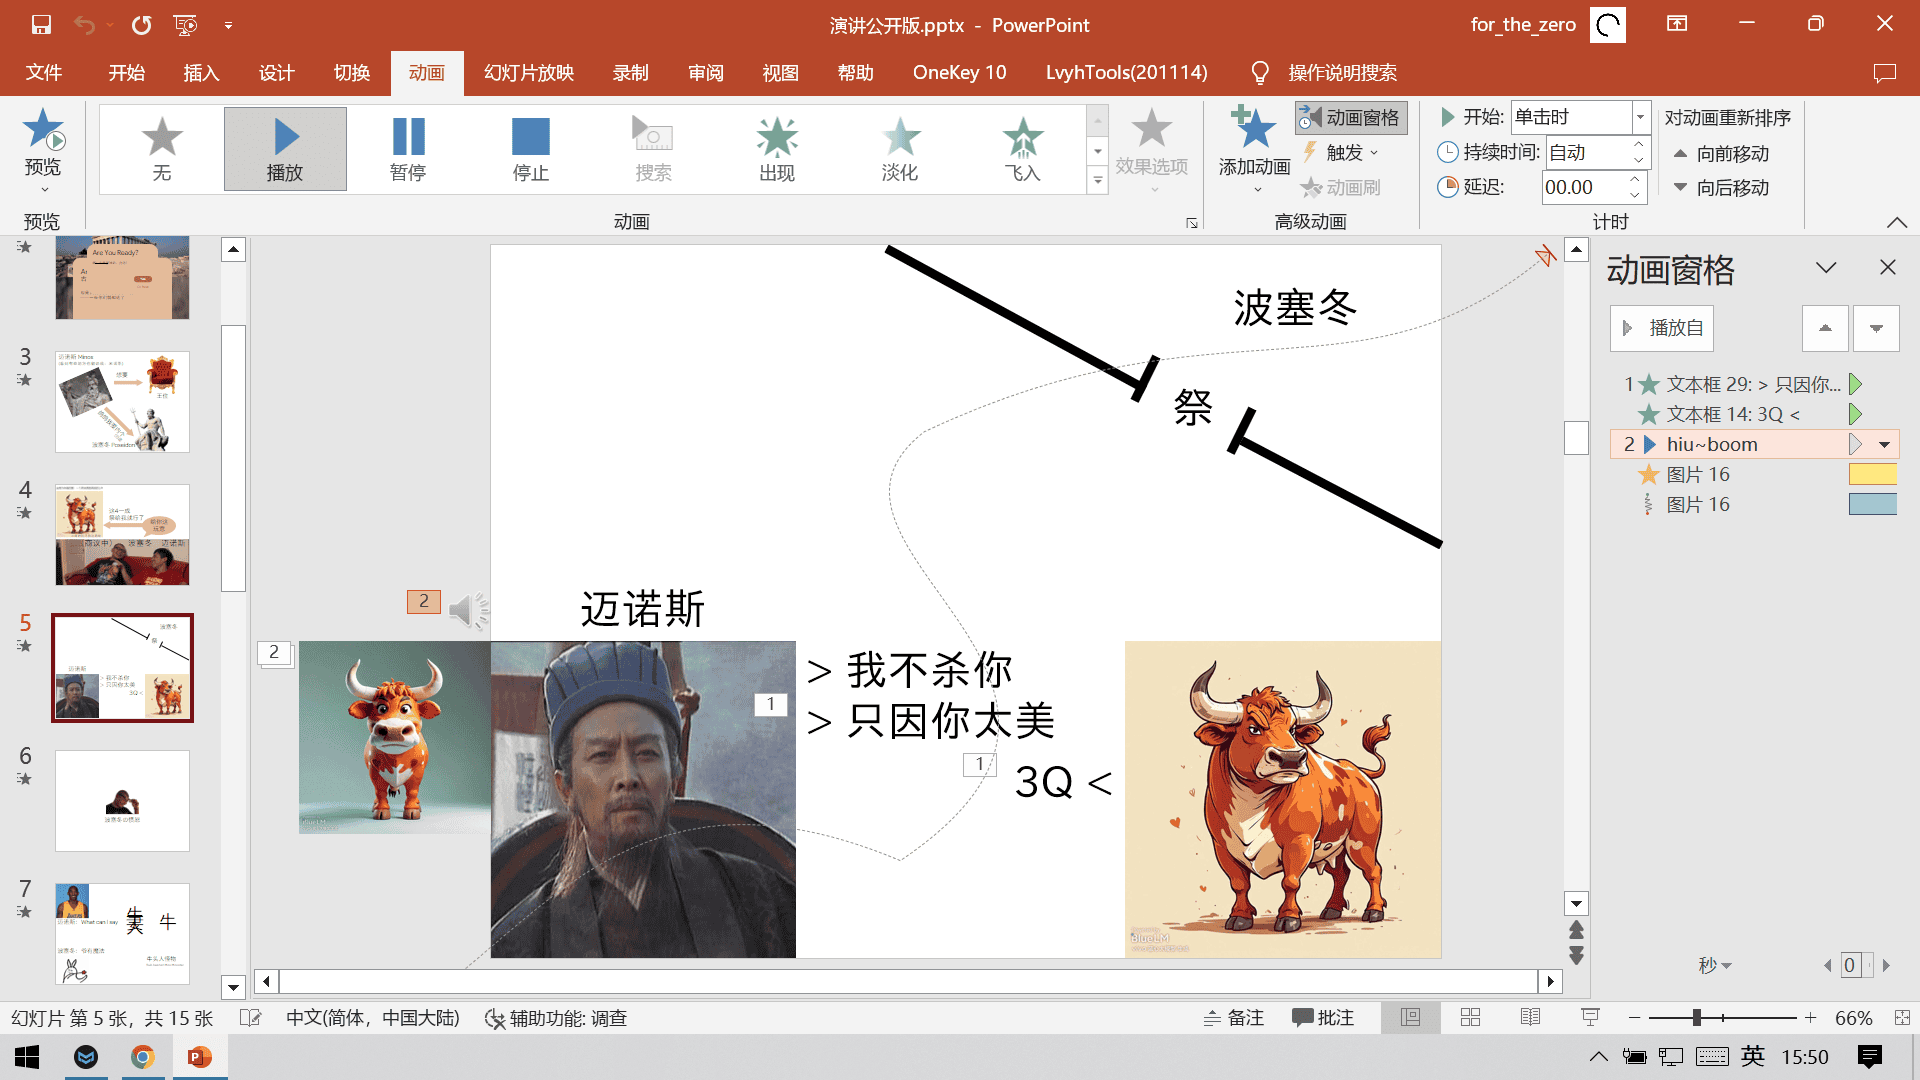The image size is (1920, 1080).
Task: Select the Stop animation effect
Action: tap(530, 148)
